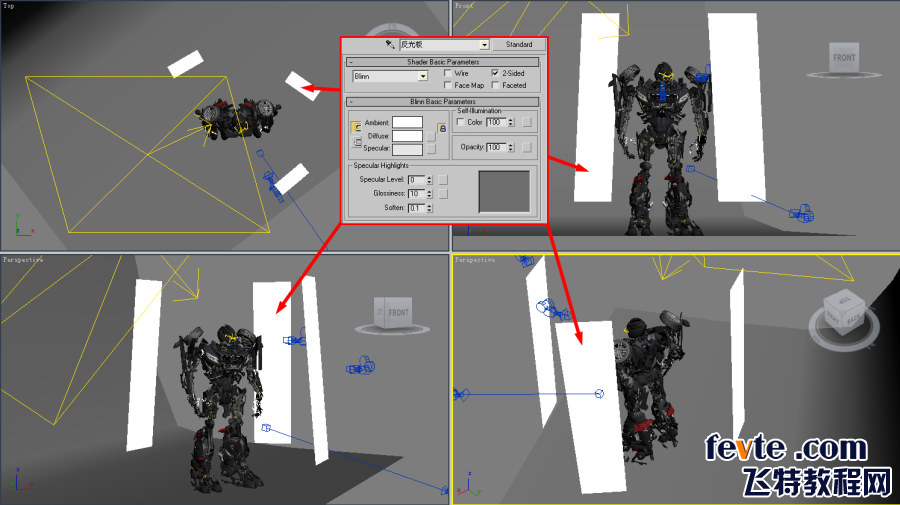
Task: Click the bottom-left Perspective viewport label
Action: tap(23, 260)
